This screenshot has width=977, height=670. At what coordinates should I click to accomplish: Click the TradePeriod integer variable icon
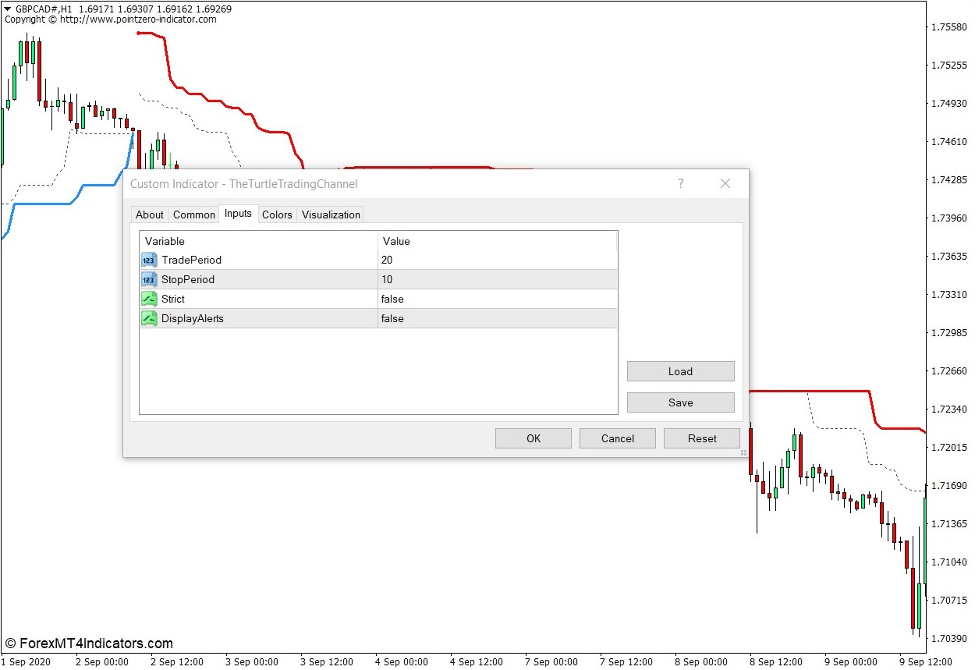pyautogui.click(x=148, y=260)
